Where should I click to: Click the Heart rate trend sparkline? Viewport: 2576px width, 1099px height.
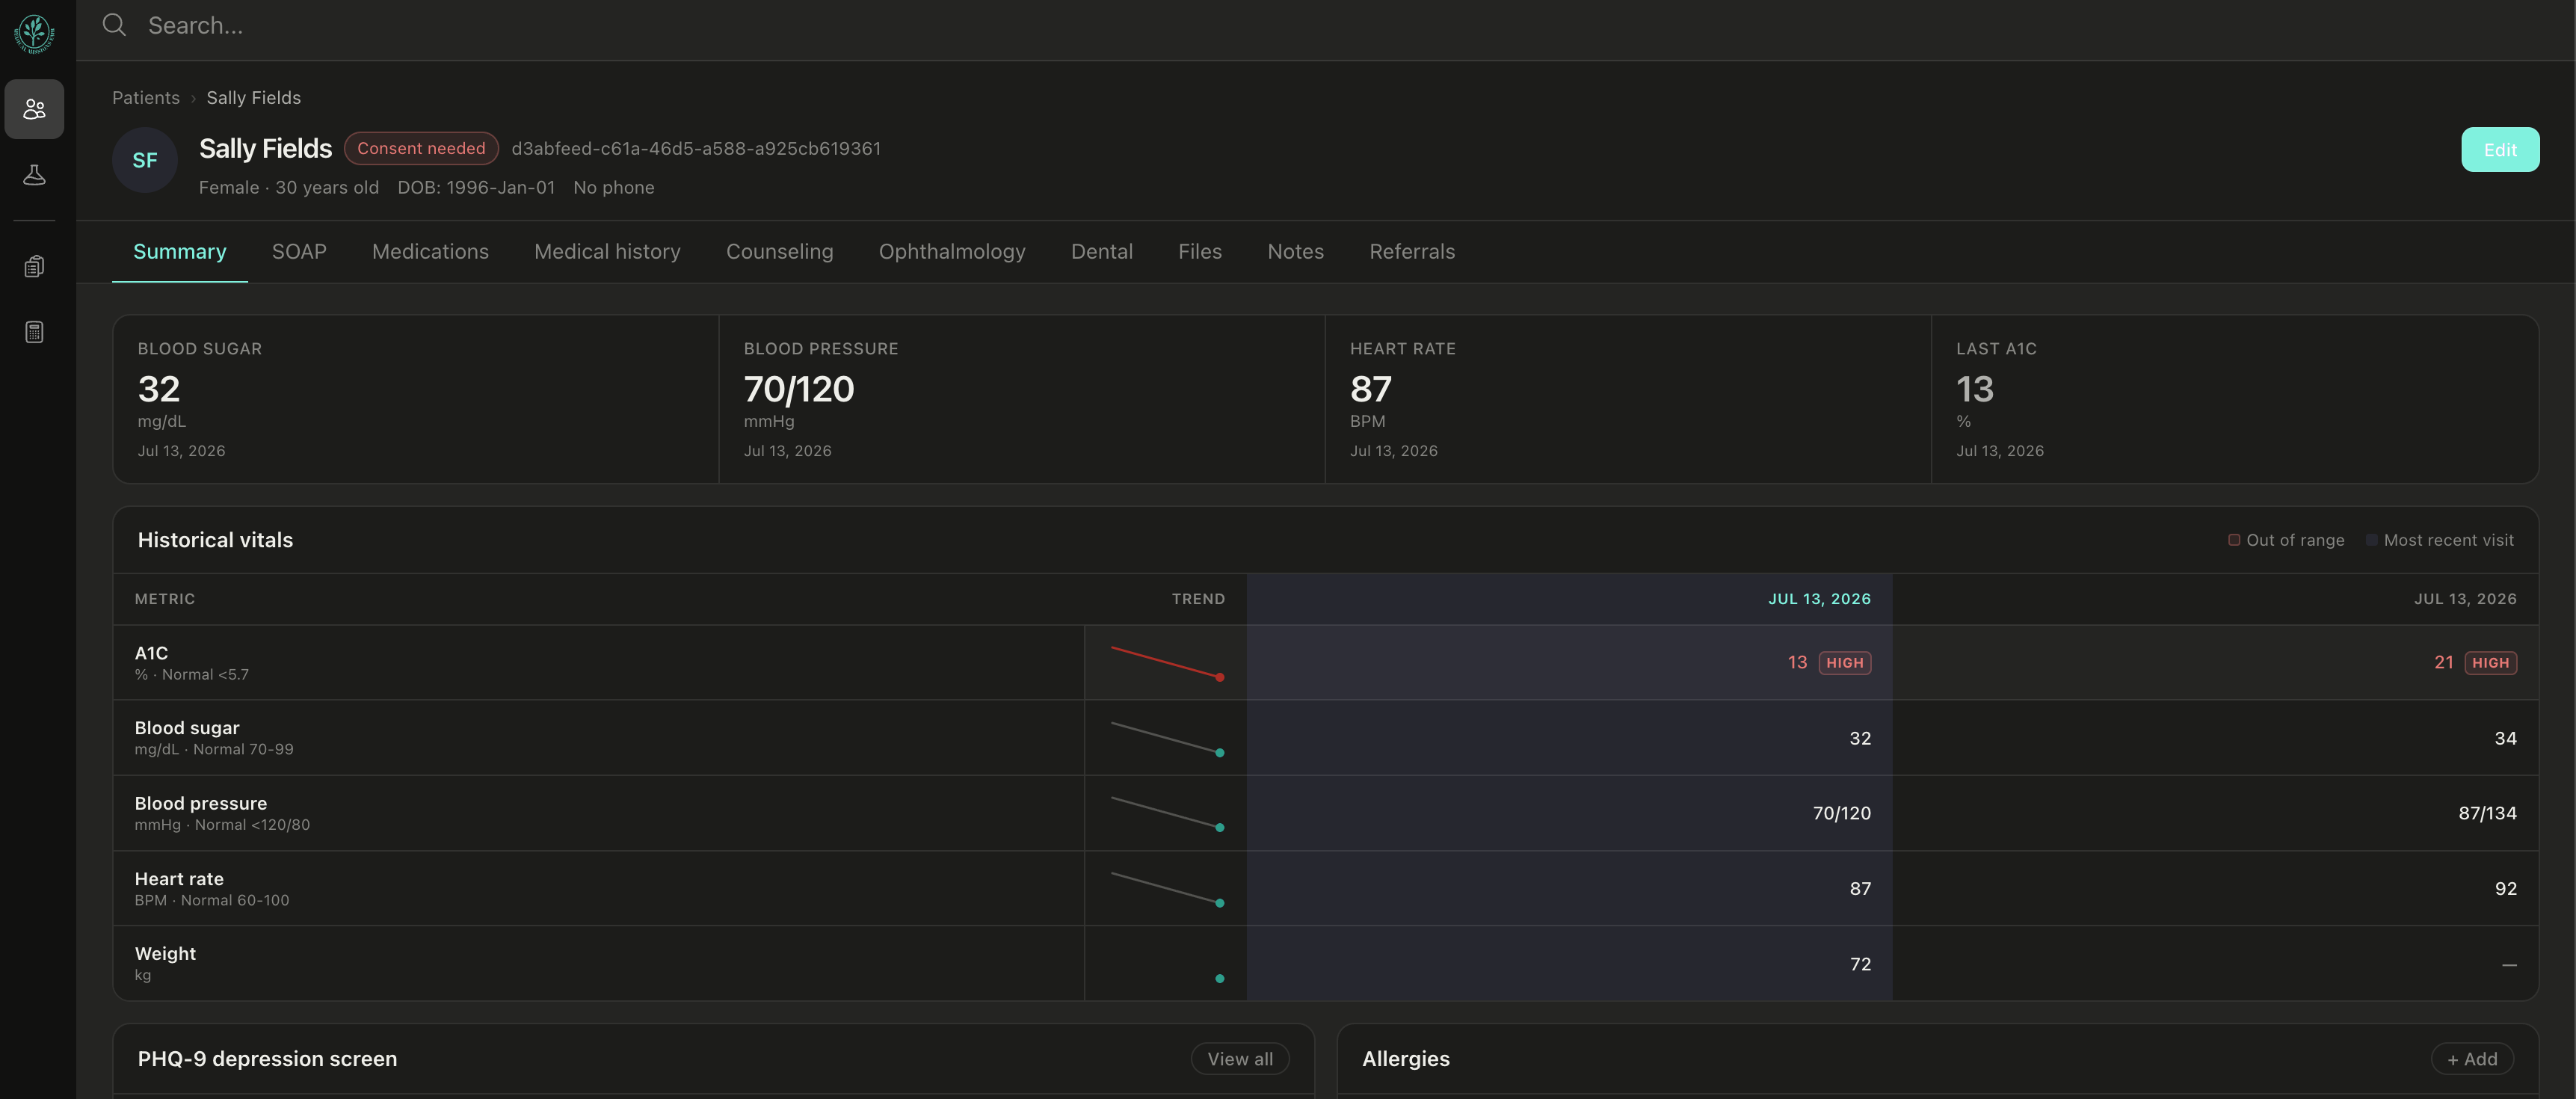(x=1167, y=888)
